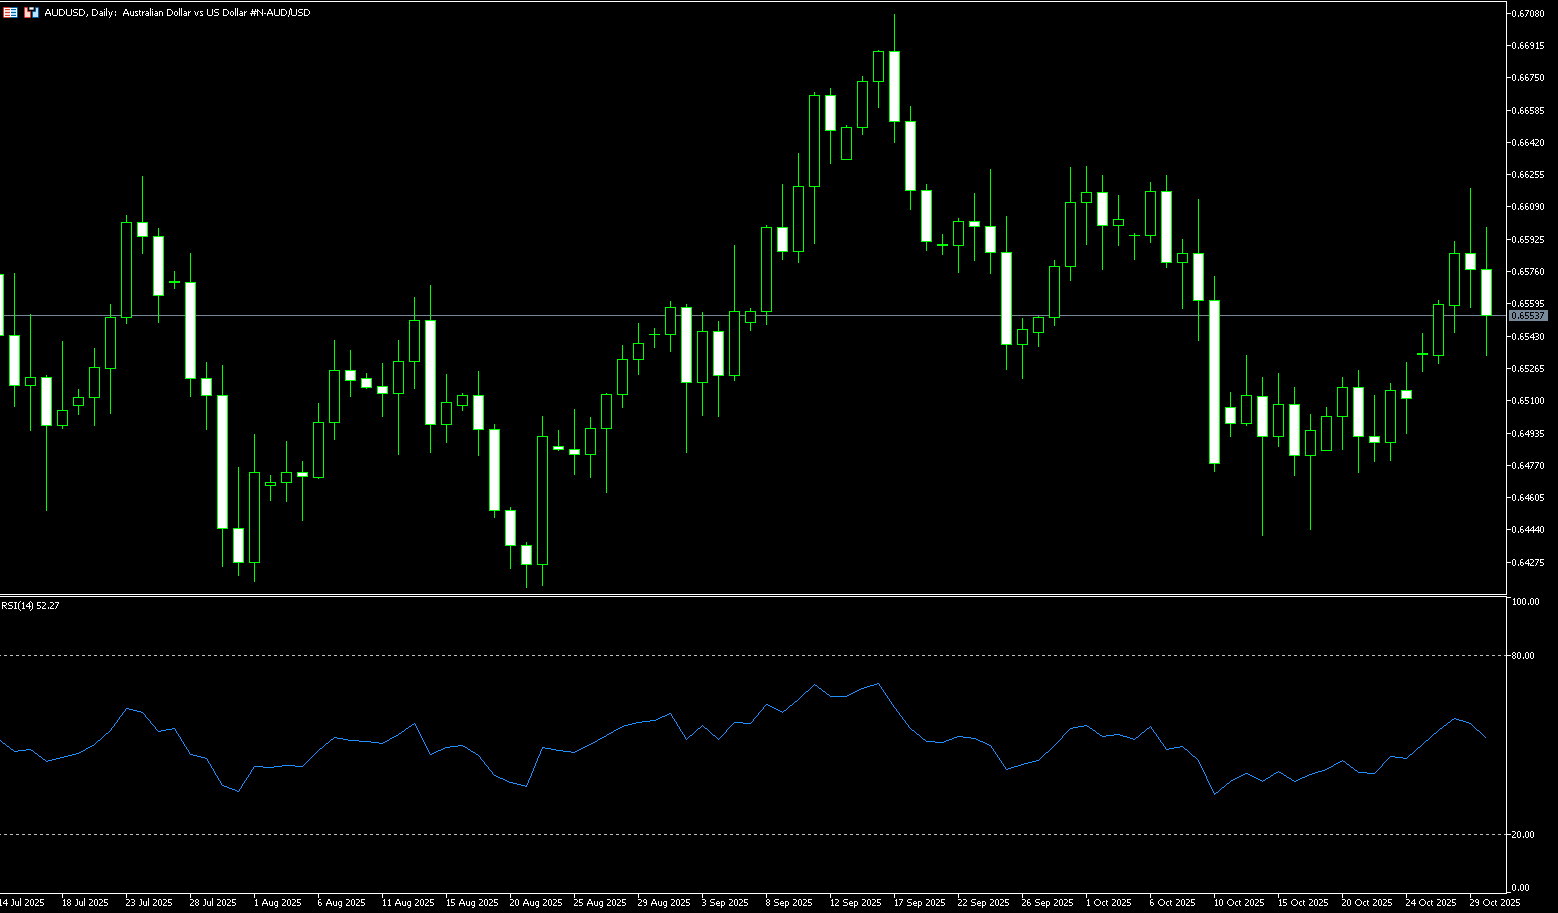This screenshot has width=1558, height=913.
Task: Click the separator between chart and RSI panel
Action: pyautogui.click(x=750, y=595)
